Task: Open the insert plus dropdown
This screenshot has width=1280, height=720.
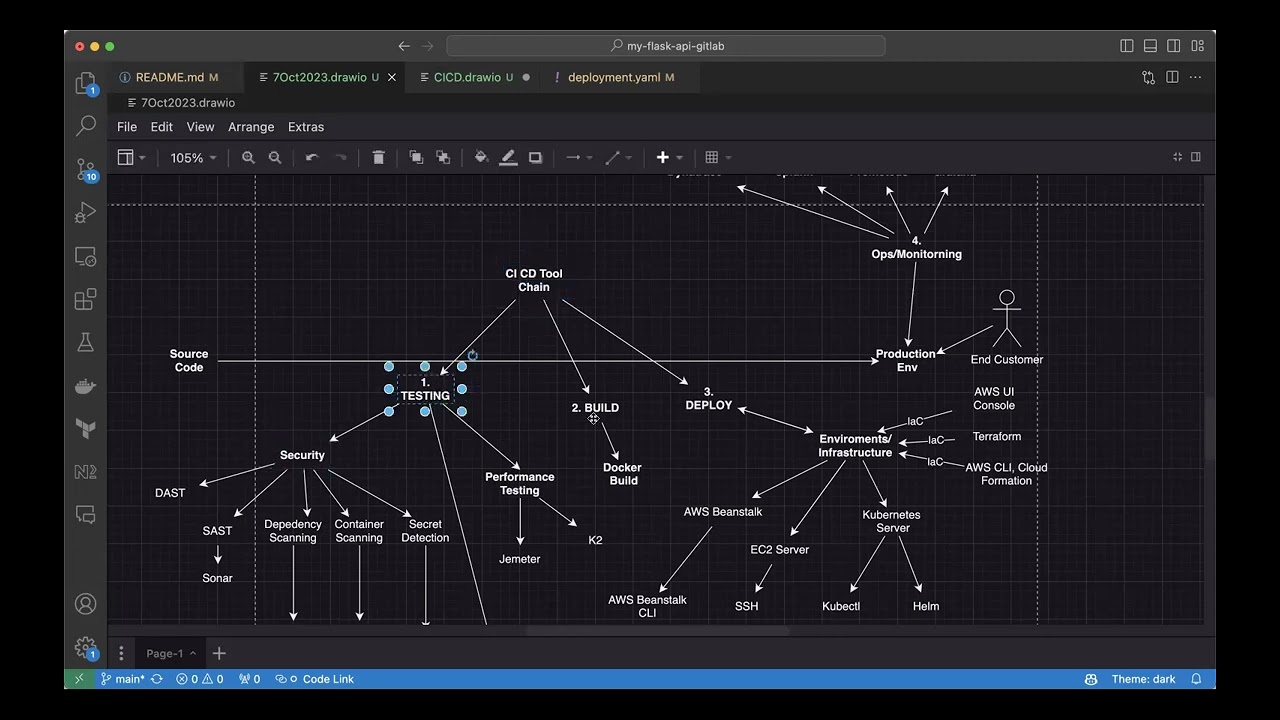Action: 669,158
